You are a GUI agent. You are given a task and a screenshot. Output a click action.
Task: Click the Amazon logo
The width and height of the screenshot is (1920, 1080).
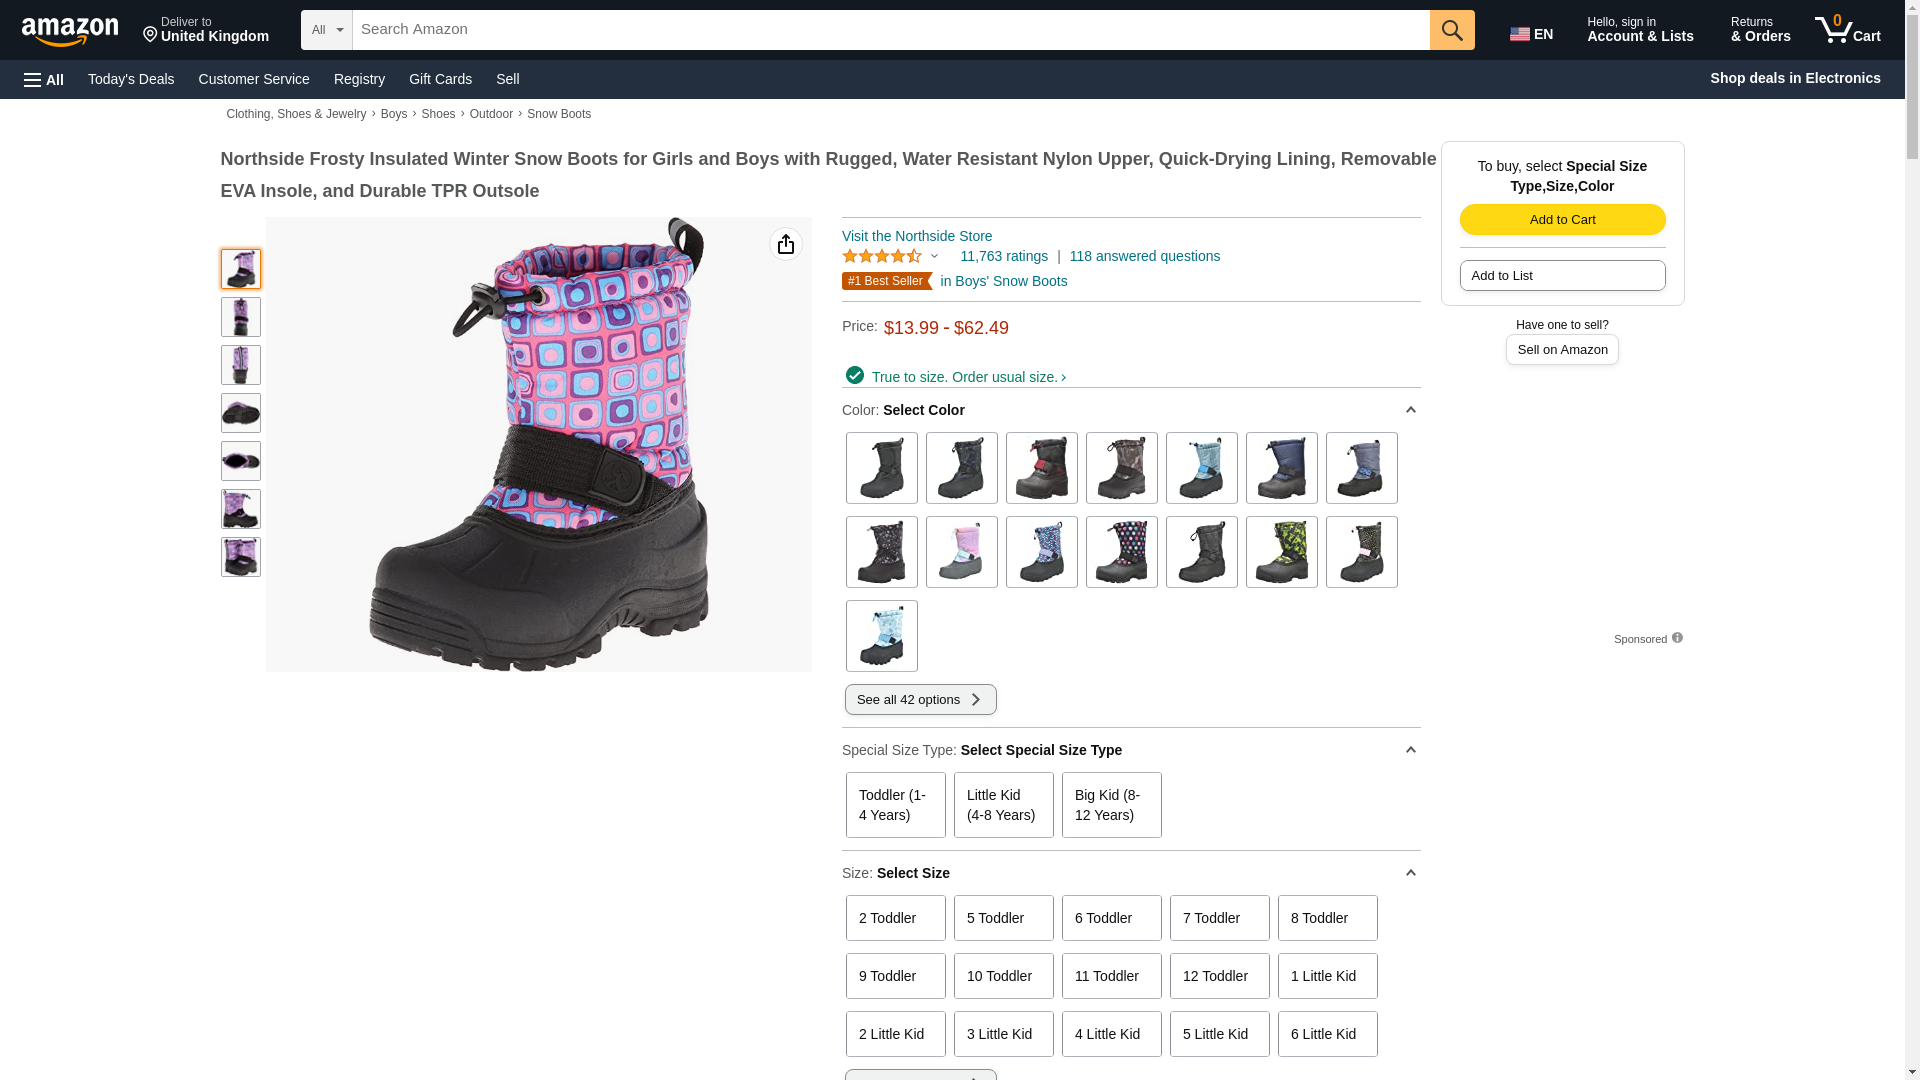[x=70, y=31]
